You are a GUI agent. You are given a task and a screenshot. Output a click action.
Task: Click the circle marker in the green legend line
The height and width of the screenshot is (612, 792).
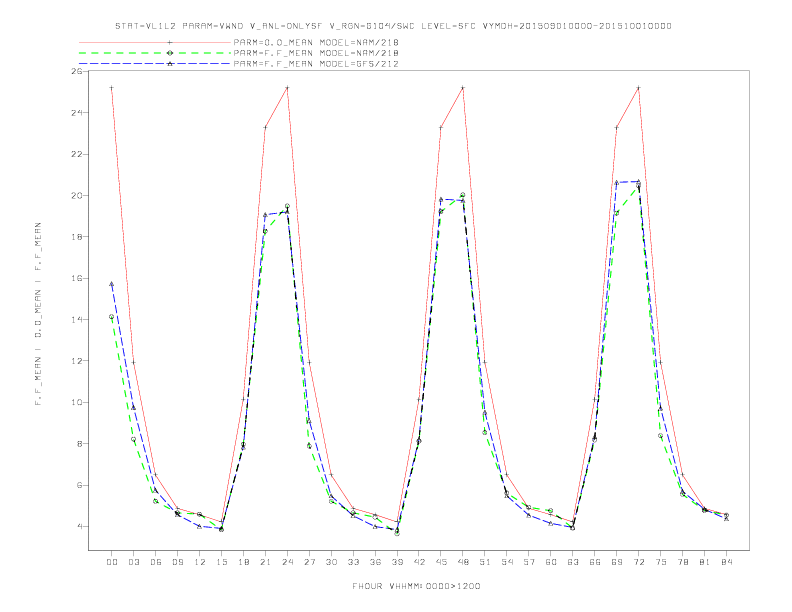point(170,53)
